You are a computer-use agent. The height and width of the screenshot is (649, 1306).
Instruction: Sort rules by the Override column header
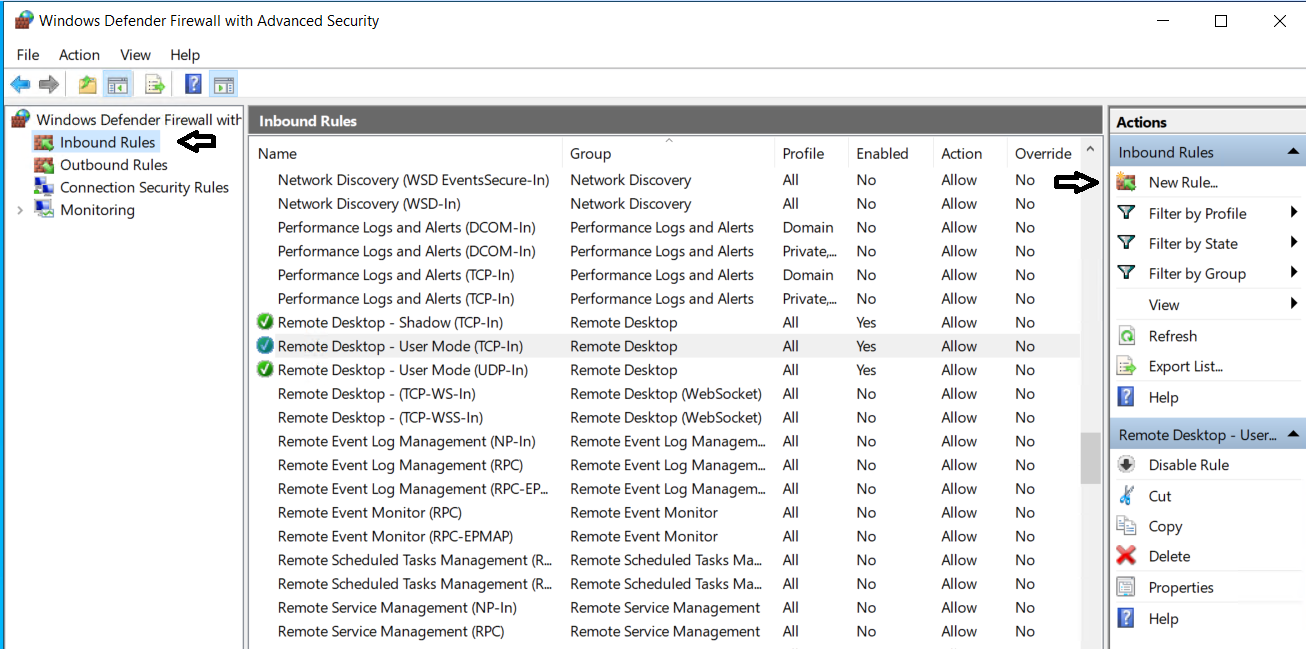pyautogui.click(x=1043, y=153)
